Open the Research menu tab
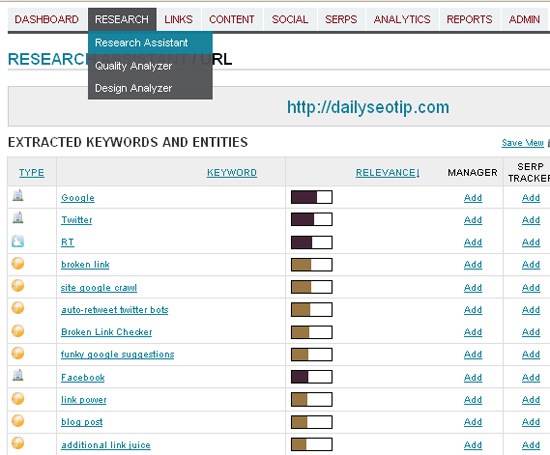This screenshot has width=550, height=455. 122,19
